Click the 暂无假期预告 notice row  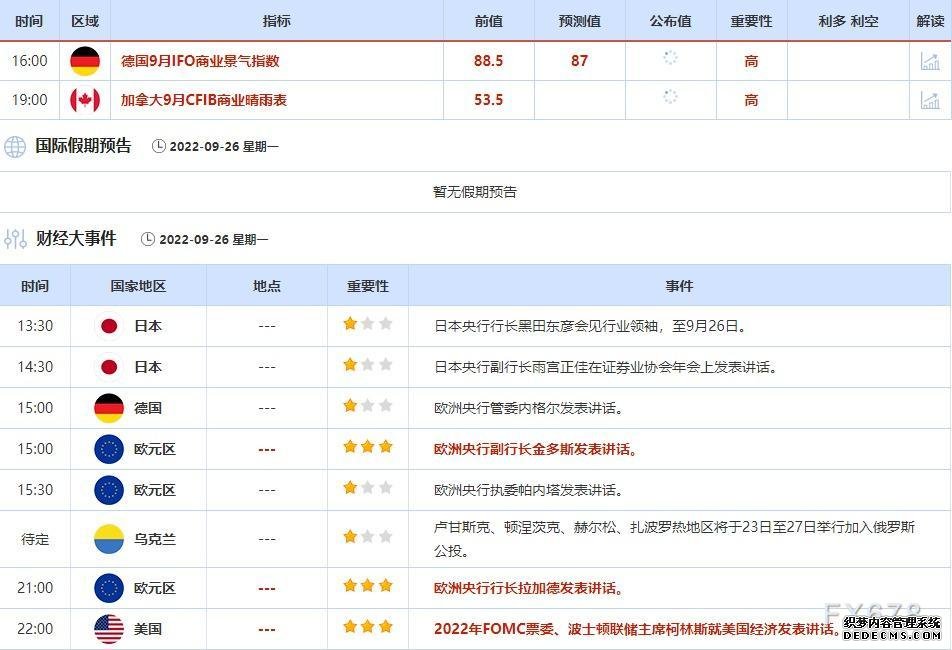(x=475, y=192)
